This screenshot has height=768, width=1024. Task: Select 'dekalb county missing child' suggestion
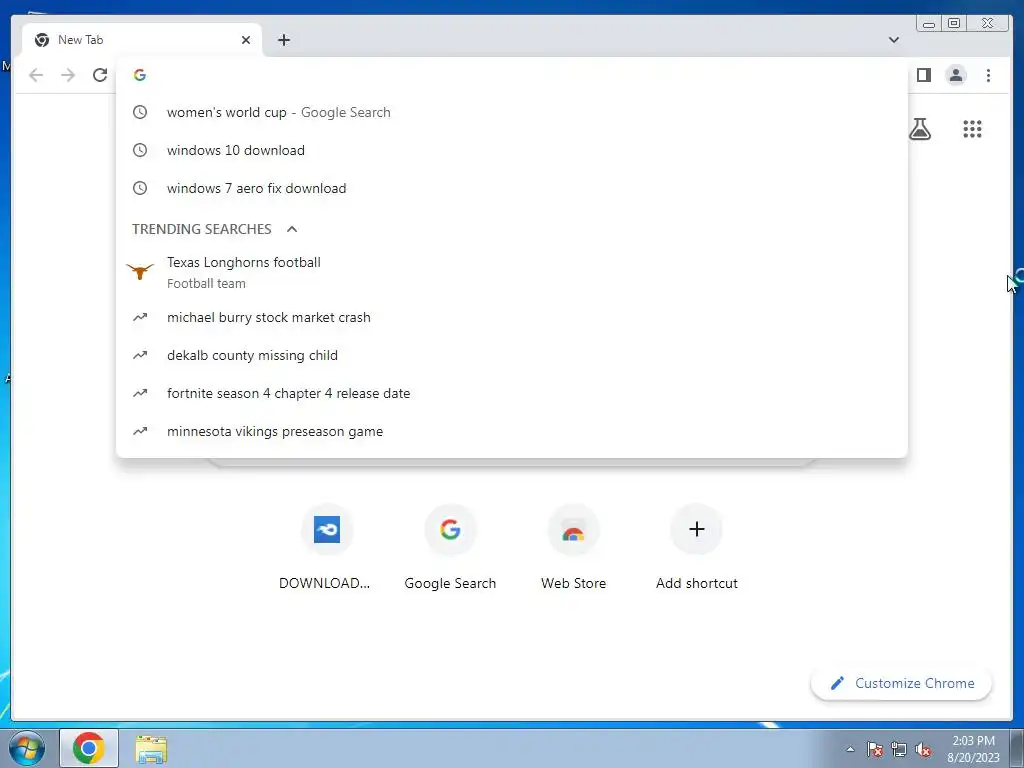point(511,355)
